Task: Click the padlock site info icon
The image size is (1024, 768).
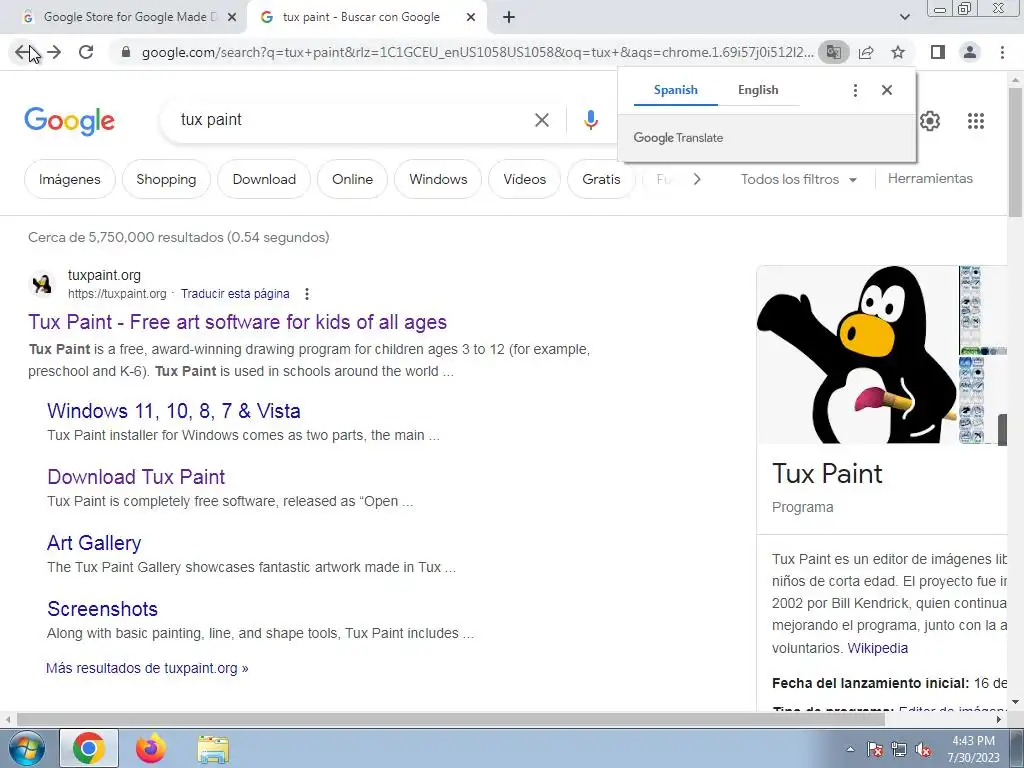Action: point(126,52)
